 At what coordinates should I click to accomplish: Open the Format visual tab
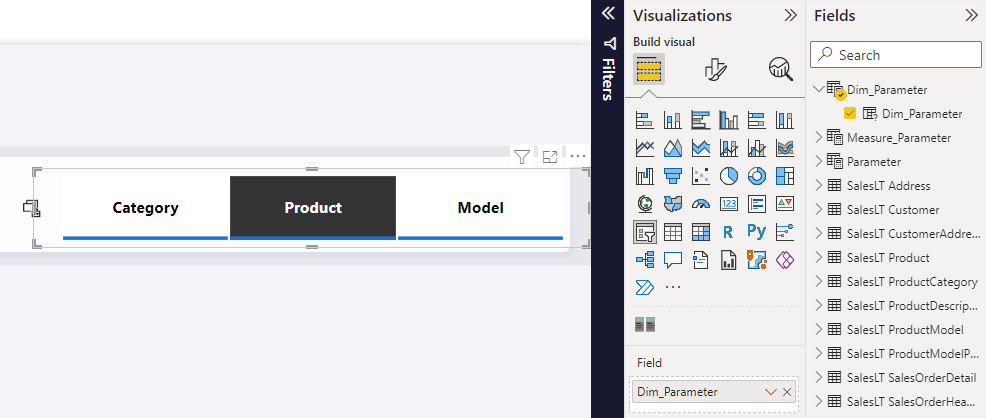[x=715, y=69]
